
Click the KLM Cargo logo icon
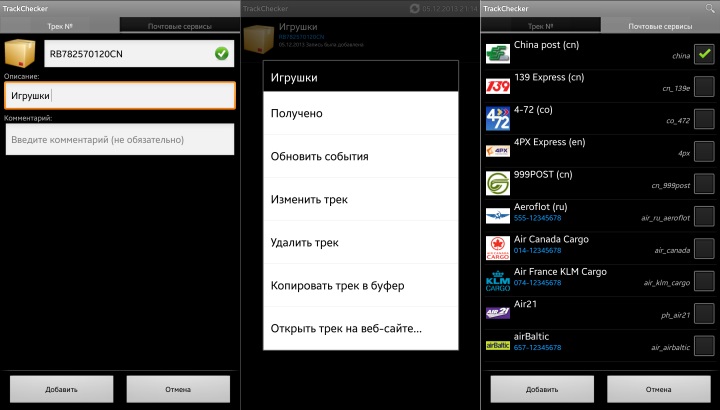click(x=498, y=281)
